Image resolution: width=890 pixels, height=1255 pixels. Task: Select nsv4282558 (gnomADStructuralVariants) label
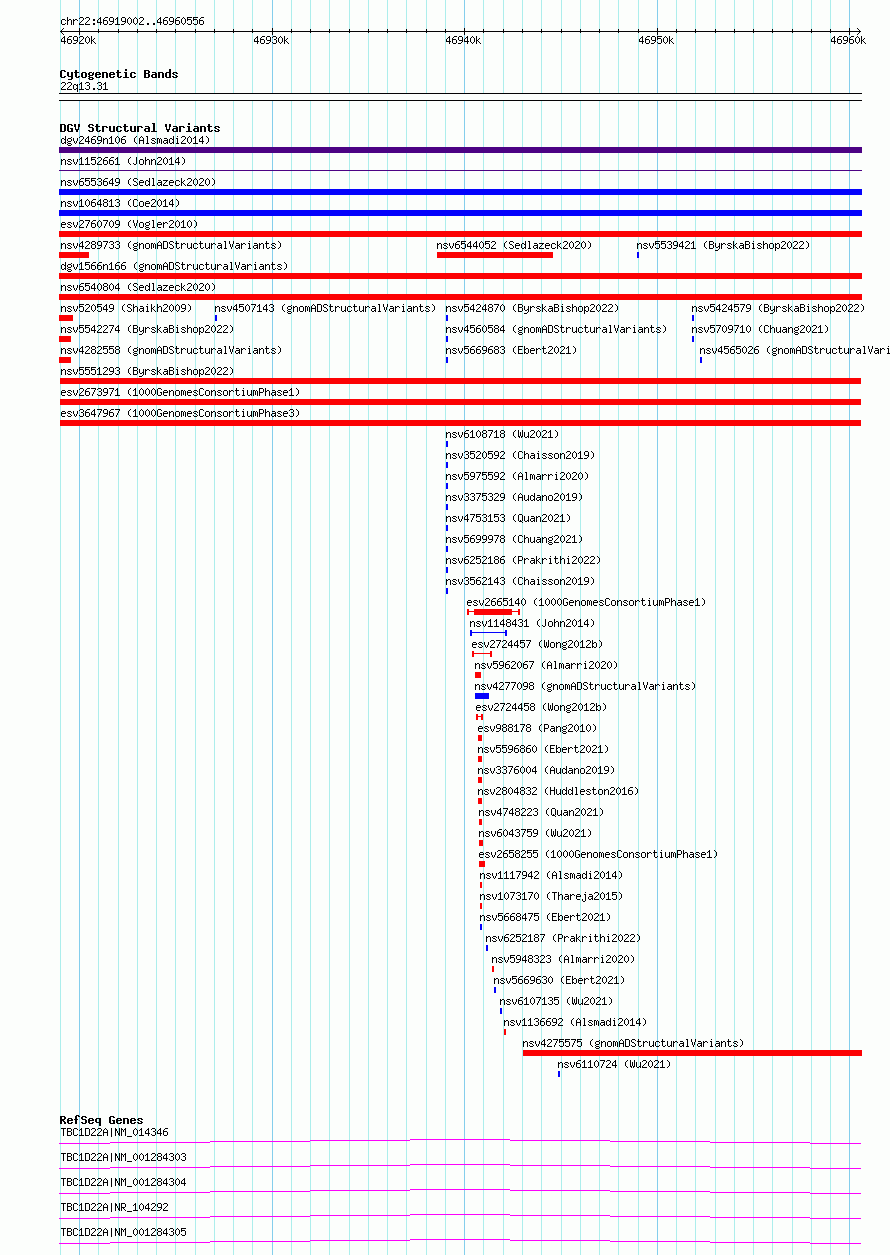click(171, 351)
